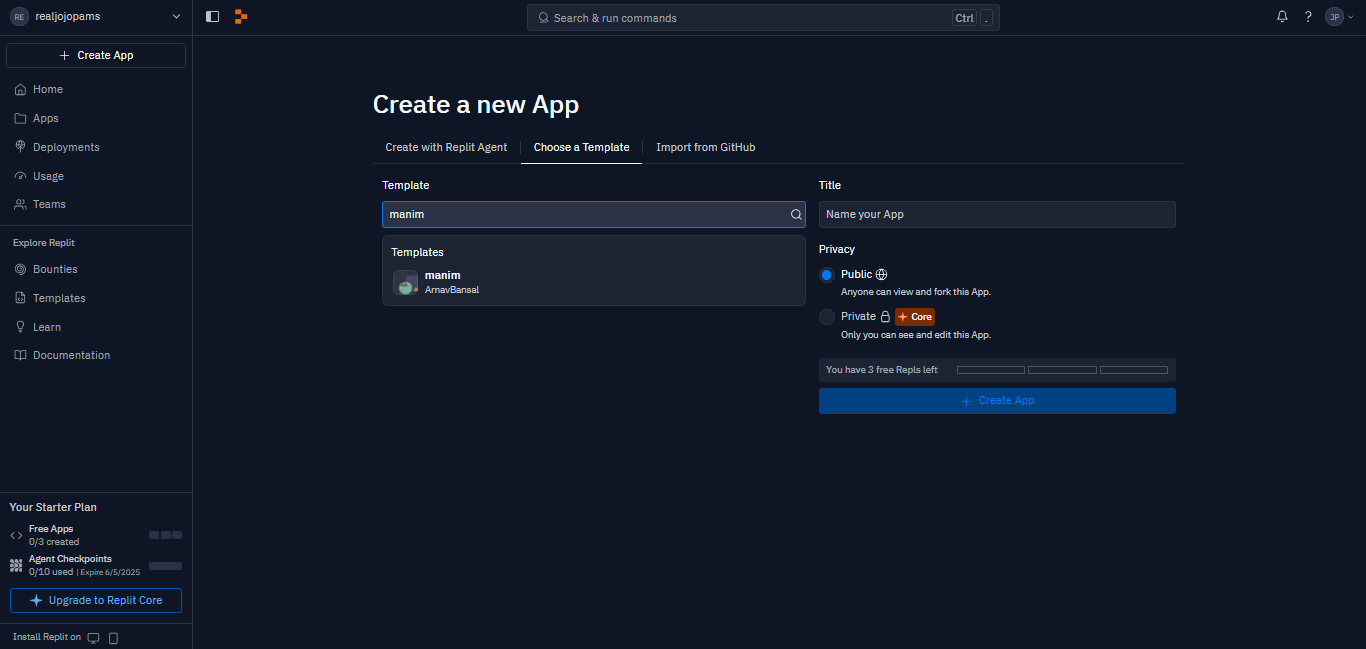Screen dimensions: 1366x649
Task: Open notifications via the bell icon
Action: (1282, 16)
